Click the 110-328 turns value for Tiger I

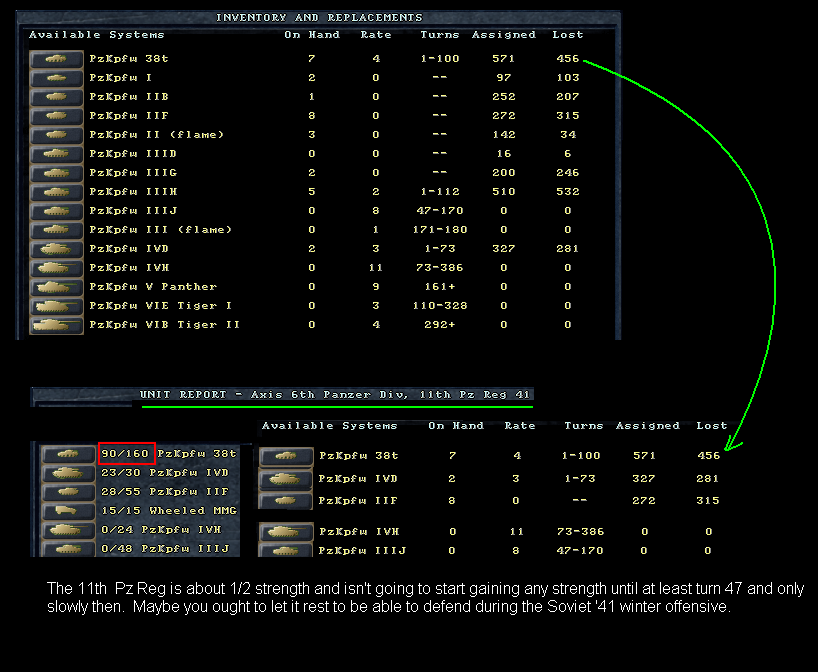[440, 306]
